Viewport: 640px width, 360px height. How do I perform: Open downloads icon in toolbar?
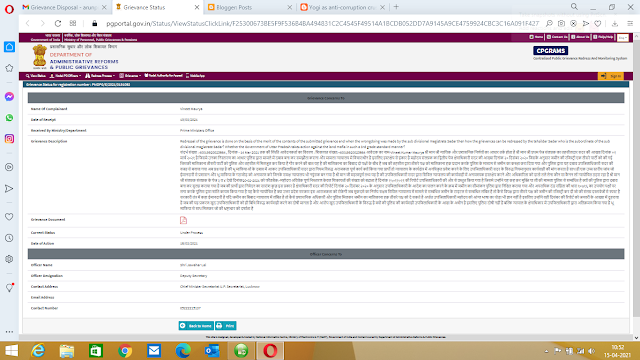pyautogui.click(x=615, y=24)
